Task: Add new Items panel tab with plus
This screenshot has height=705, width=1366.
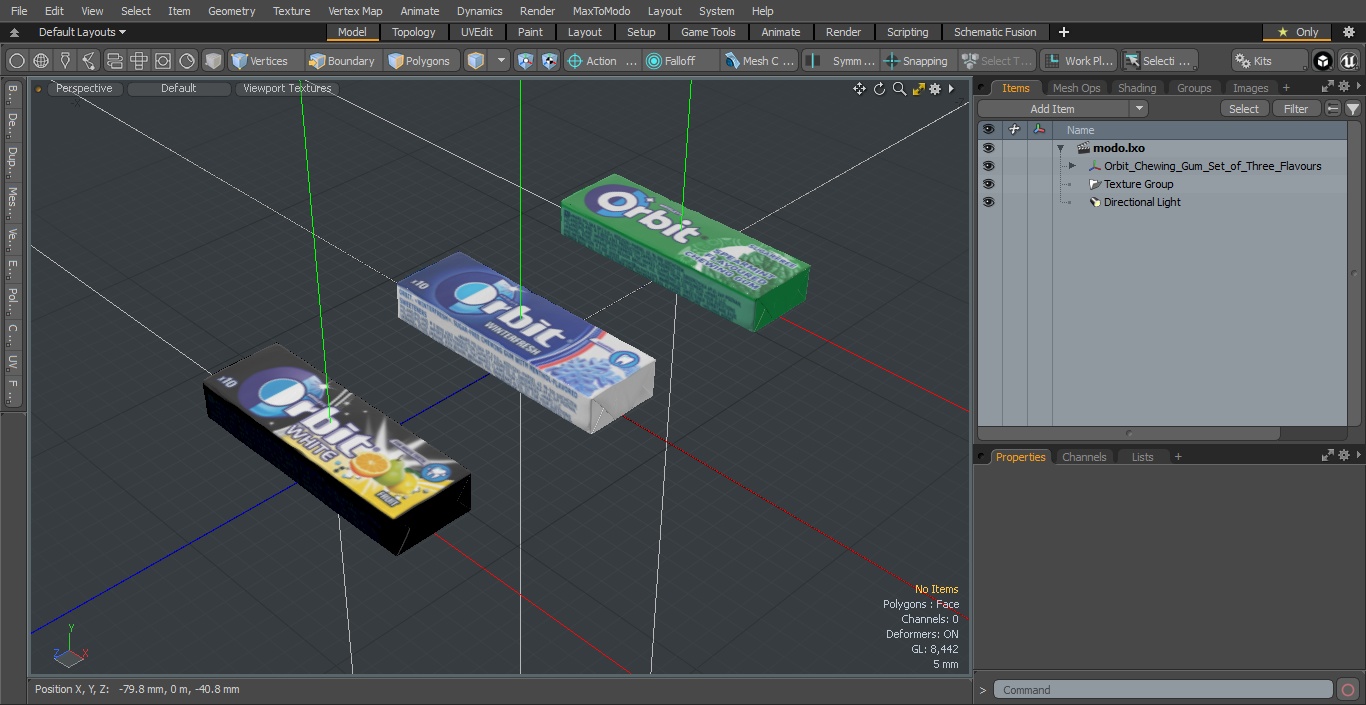Action: click(1286, 88)
